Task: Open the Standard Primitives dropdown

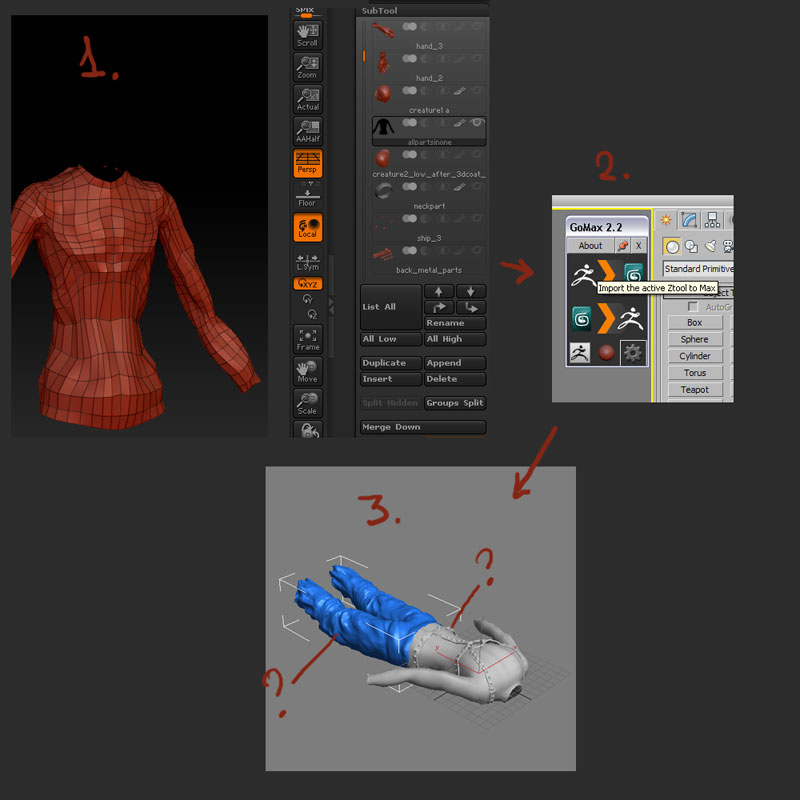Action: pos(698,269)
